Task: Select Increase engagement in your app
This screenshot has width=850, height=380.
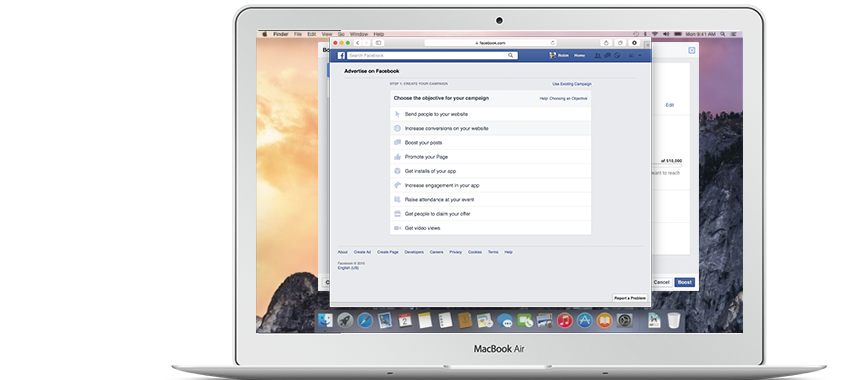Action: 490,185
